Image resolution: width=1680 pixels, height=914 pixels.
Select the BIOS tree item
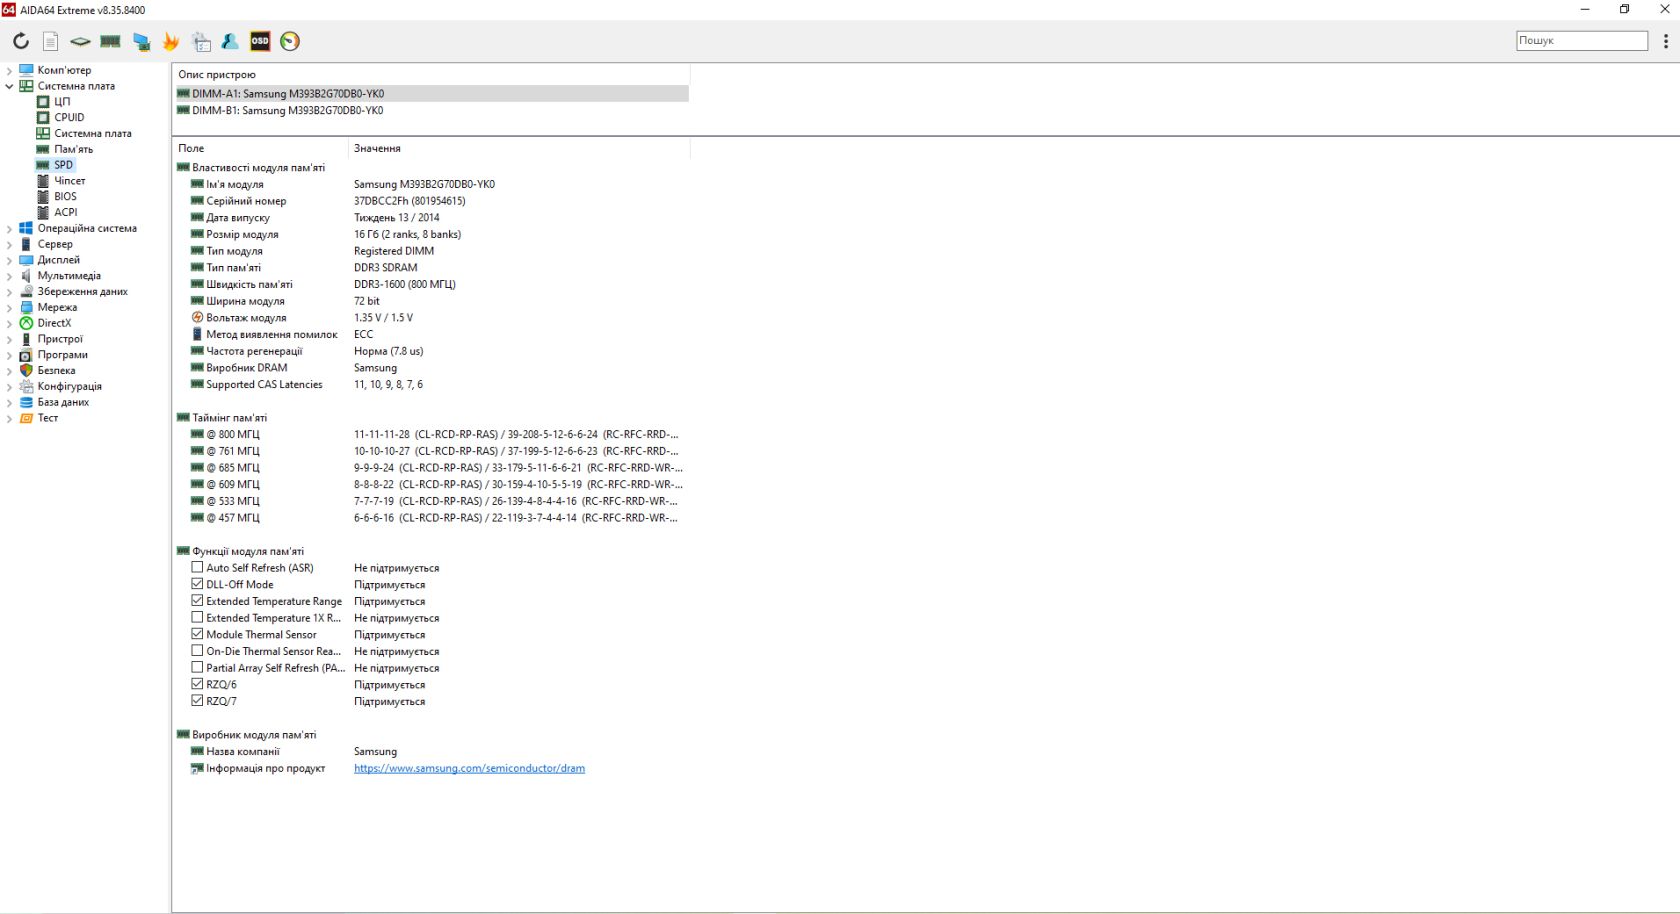pos(65,197)
